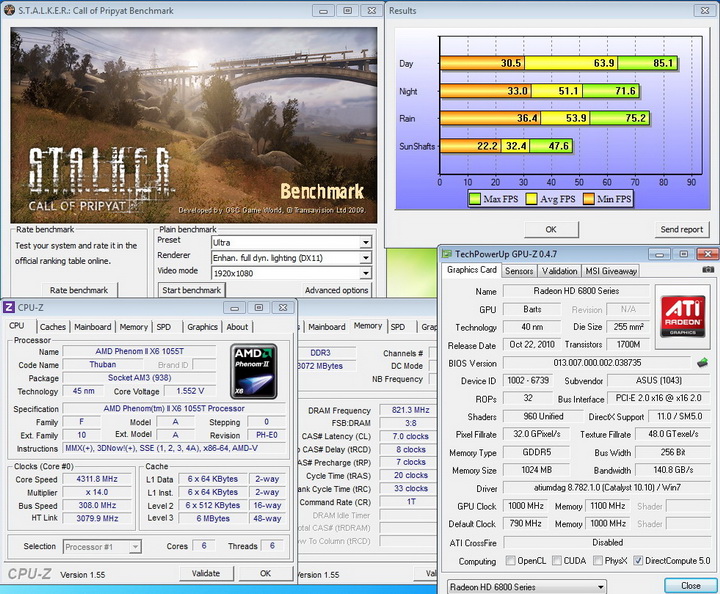
Task: Click the SPD tab in the background CPU-Z window
Action: coord(398,327)
